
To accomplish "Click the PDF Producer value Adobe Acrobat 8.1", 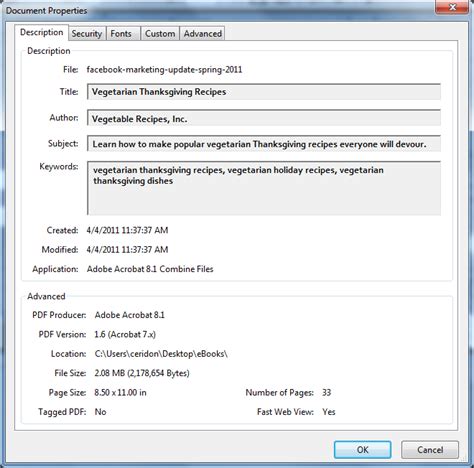I will pos(130,315).
